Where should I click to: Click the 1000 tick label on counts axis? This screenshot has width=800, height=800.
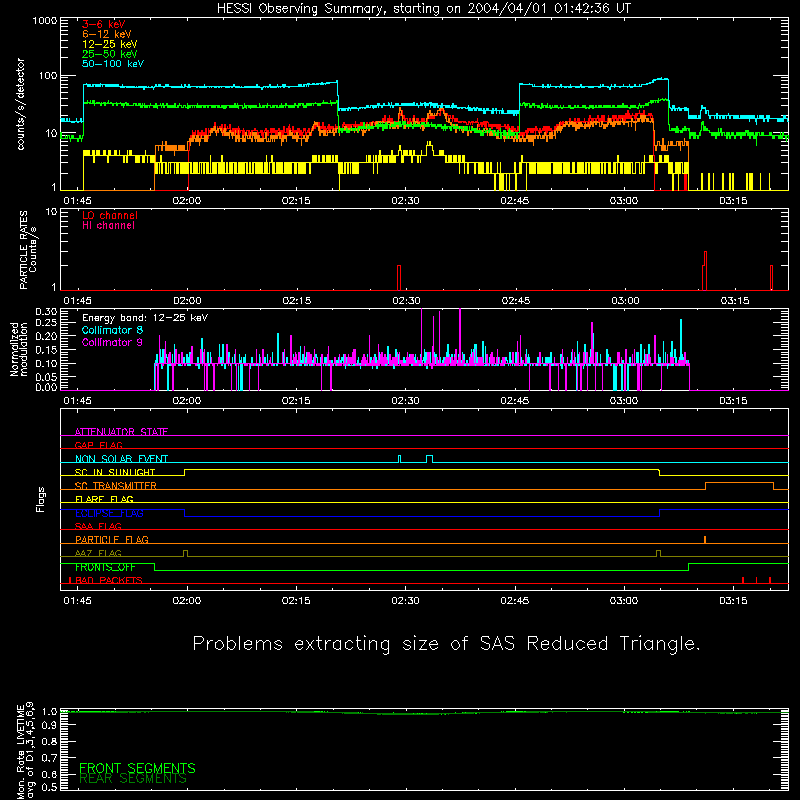tap(45, 21)
